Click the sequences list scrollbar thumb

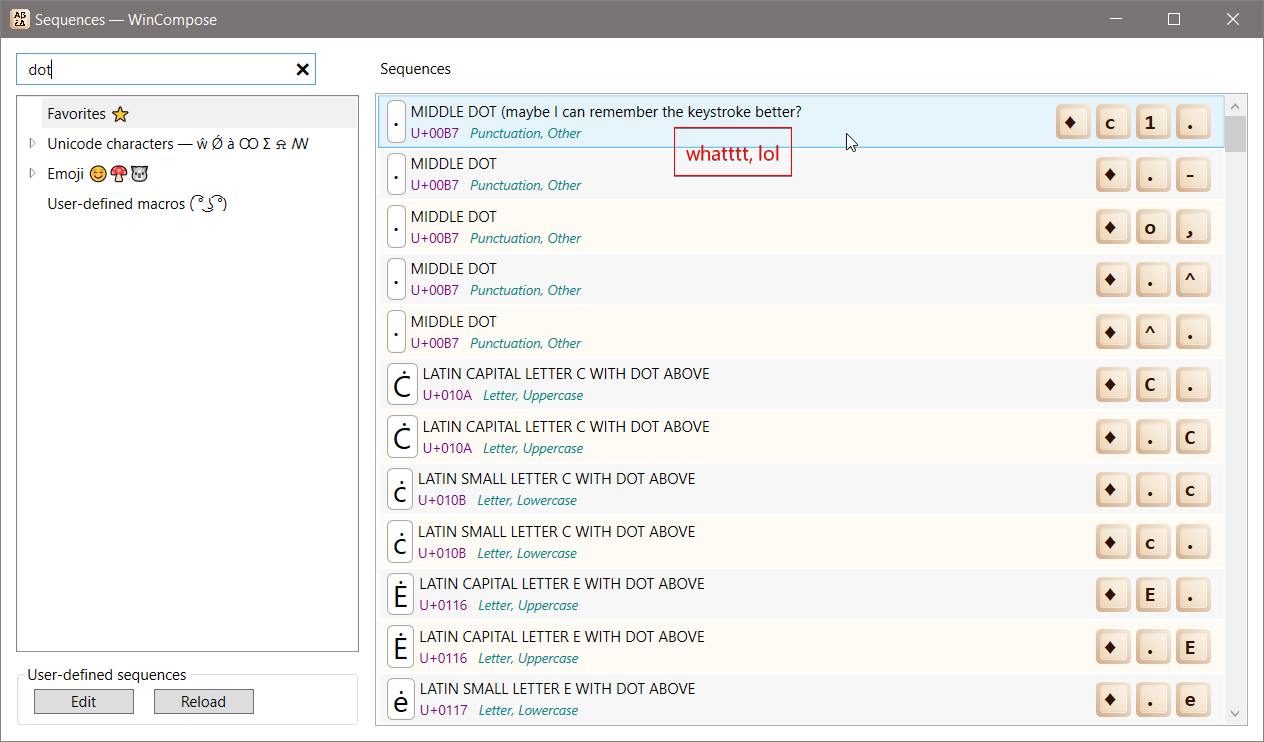1235,134
